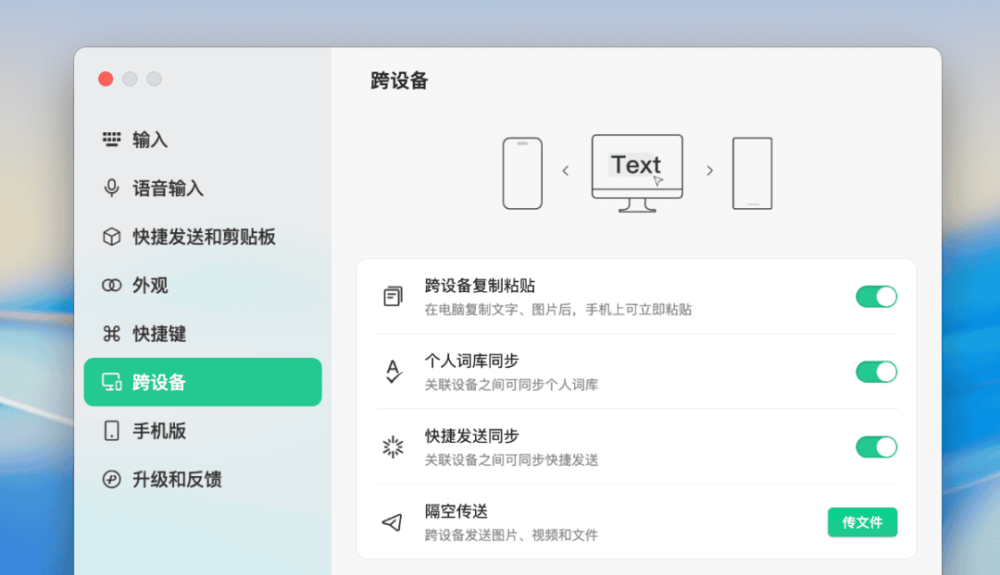Screen dimensions: 1000x575
Task: Click the right tablet illustration
Action: coord(753,173)
